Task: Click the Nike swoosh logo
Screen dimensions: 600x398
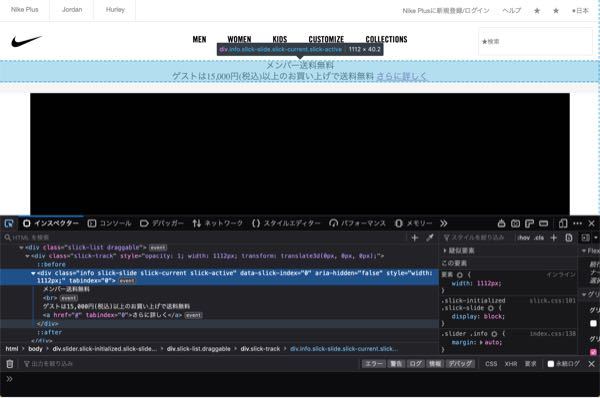Action: pos(26,41)
